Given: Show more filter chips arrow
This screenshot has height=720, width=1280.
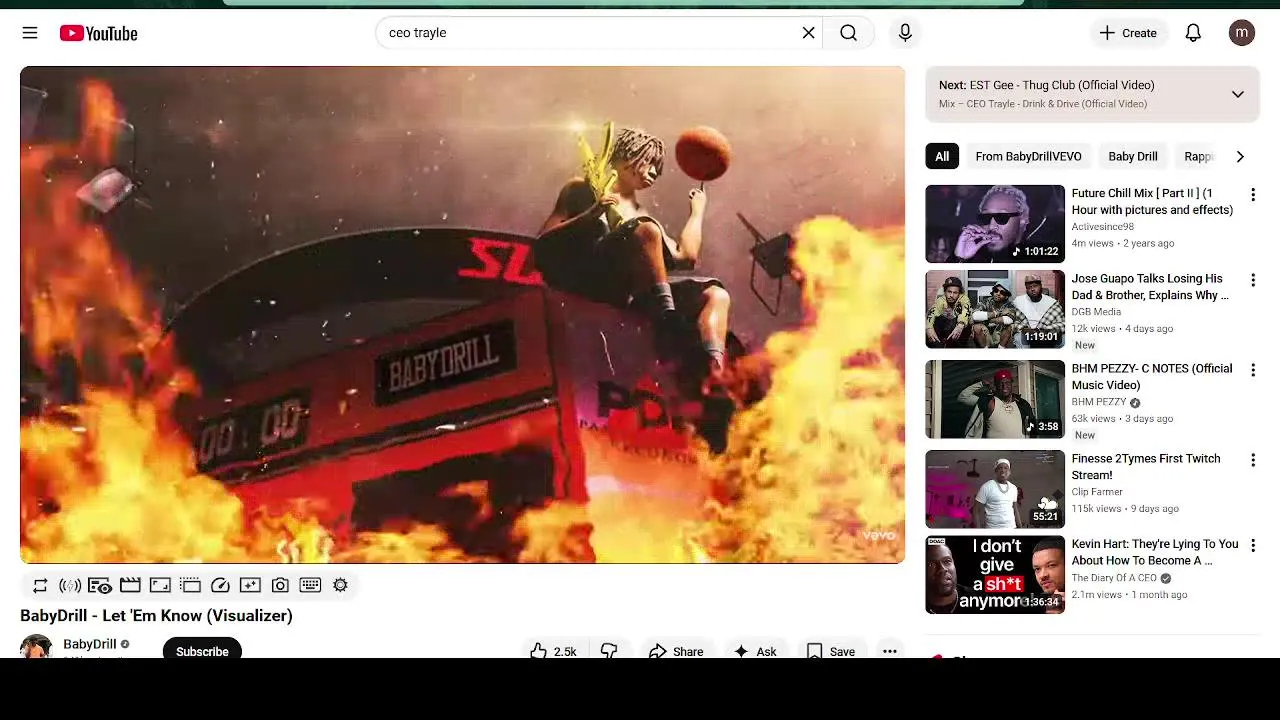Looking at the screenshot, I should click(x=1240, y=156).
